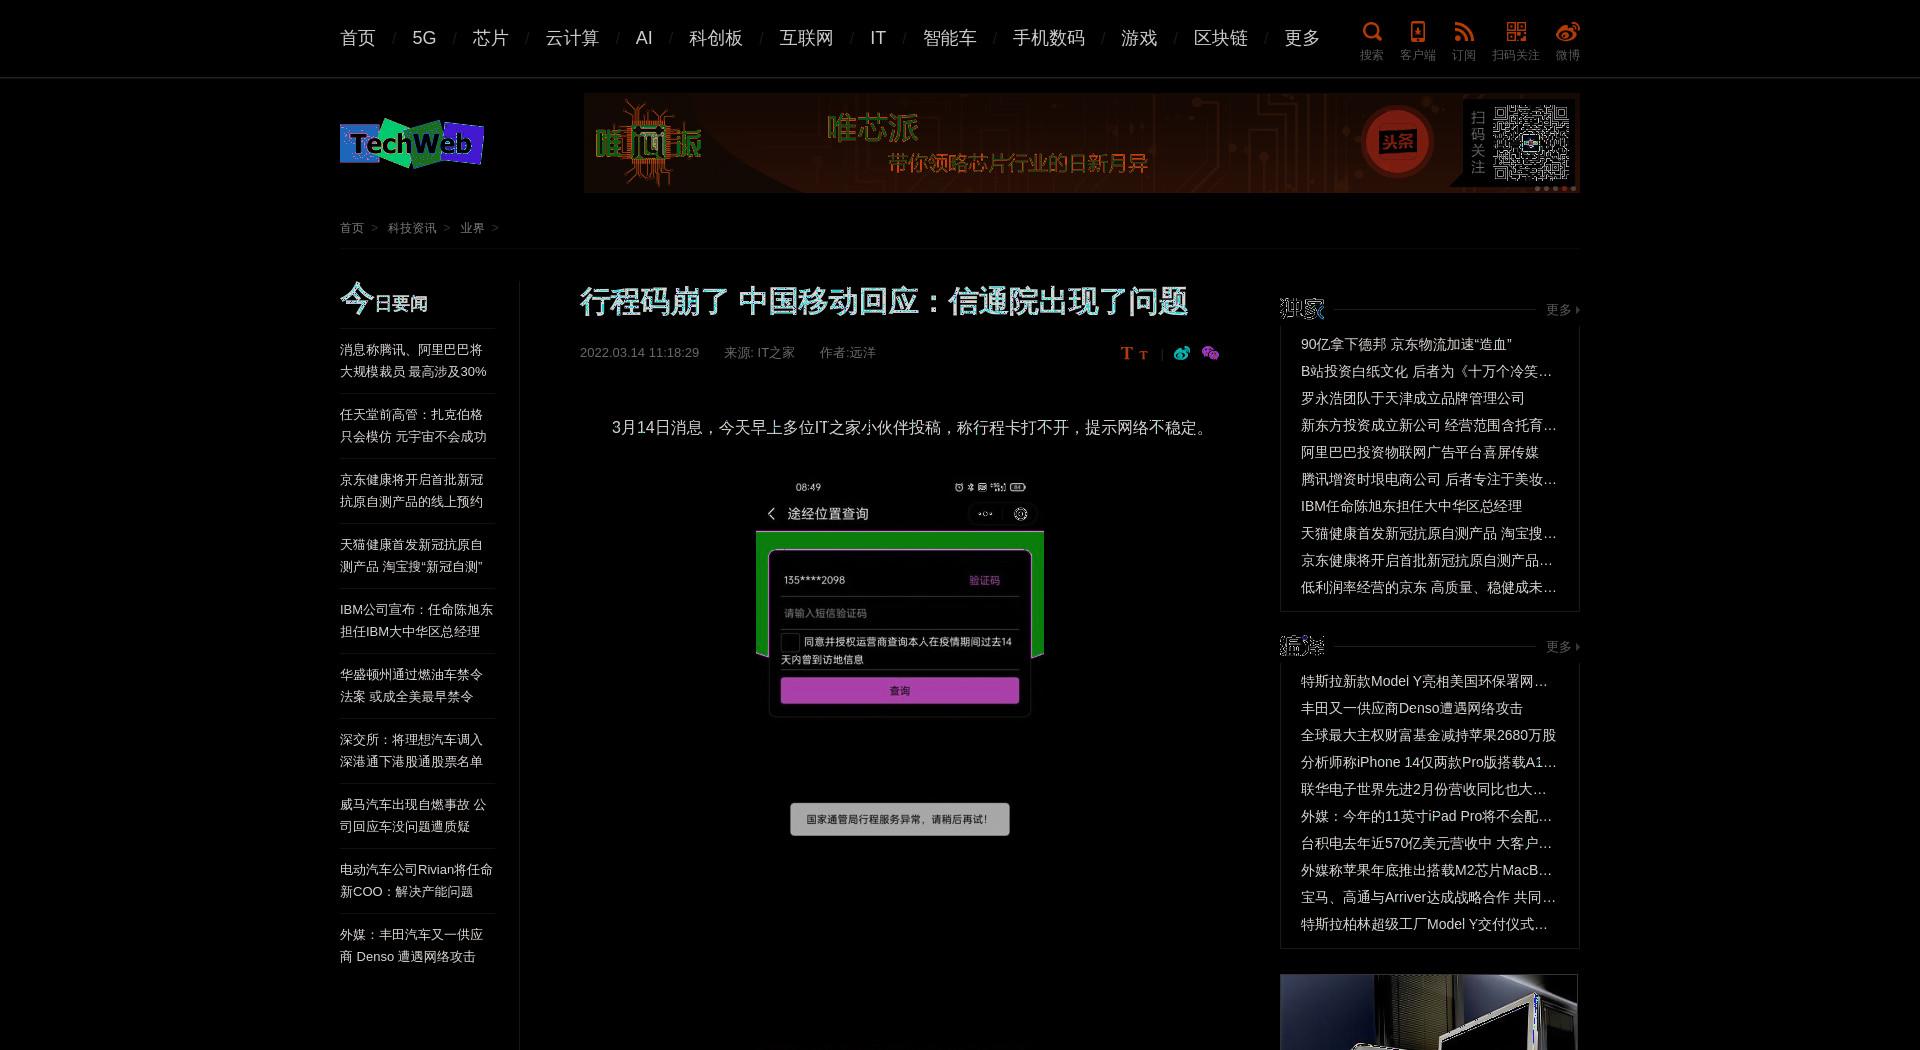Open the 头条 round badge in banner

click(1397, 142)
